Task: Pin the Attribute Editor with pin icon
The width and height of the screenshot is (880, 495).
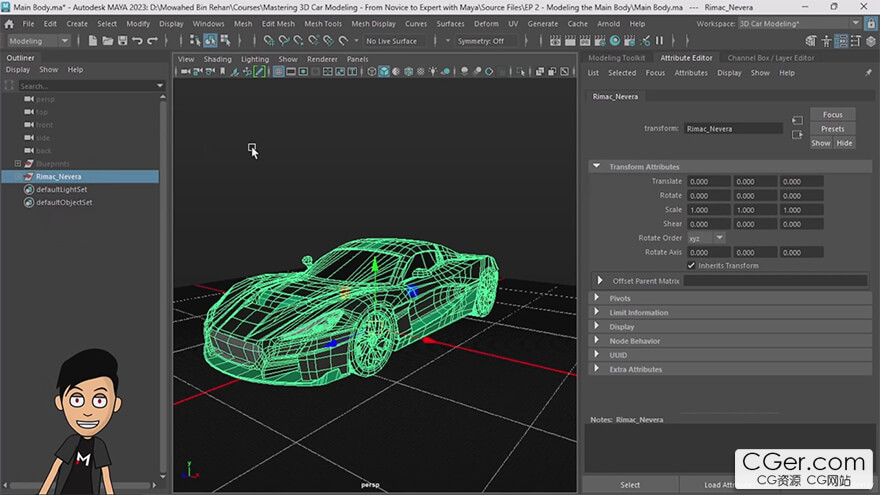Action: 868,73
